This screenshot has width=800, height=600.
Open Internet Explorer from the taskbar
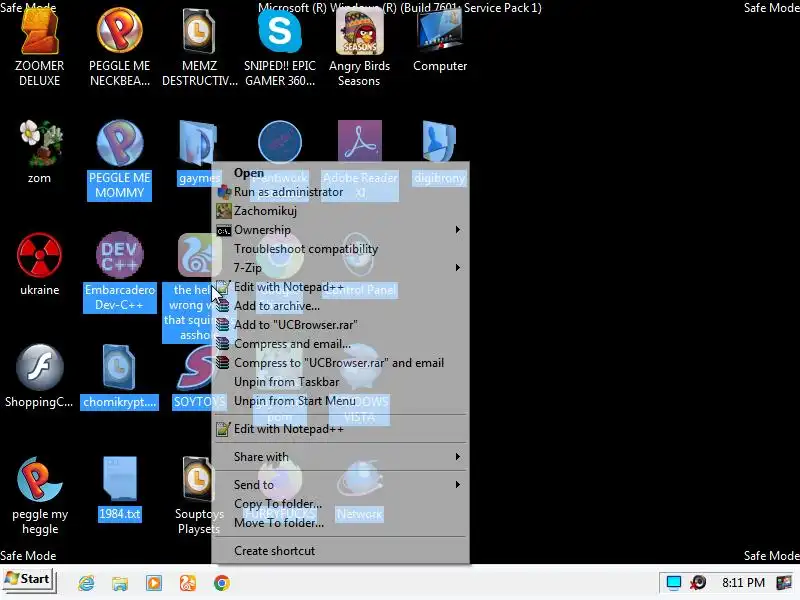click(x=86, y=583)
